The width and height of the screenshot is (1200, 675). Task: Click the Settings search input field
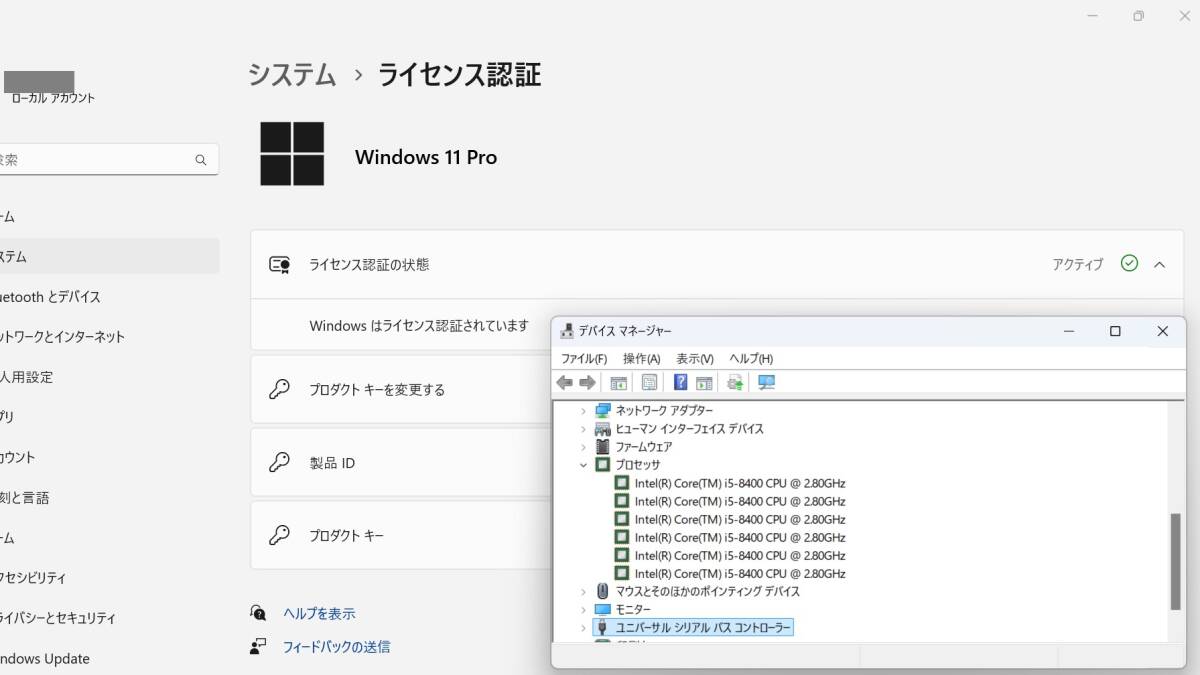coord(108,160)
